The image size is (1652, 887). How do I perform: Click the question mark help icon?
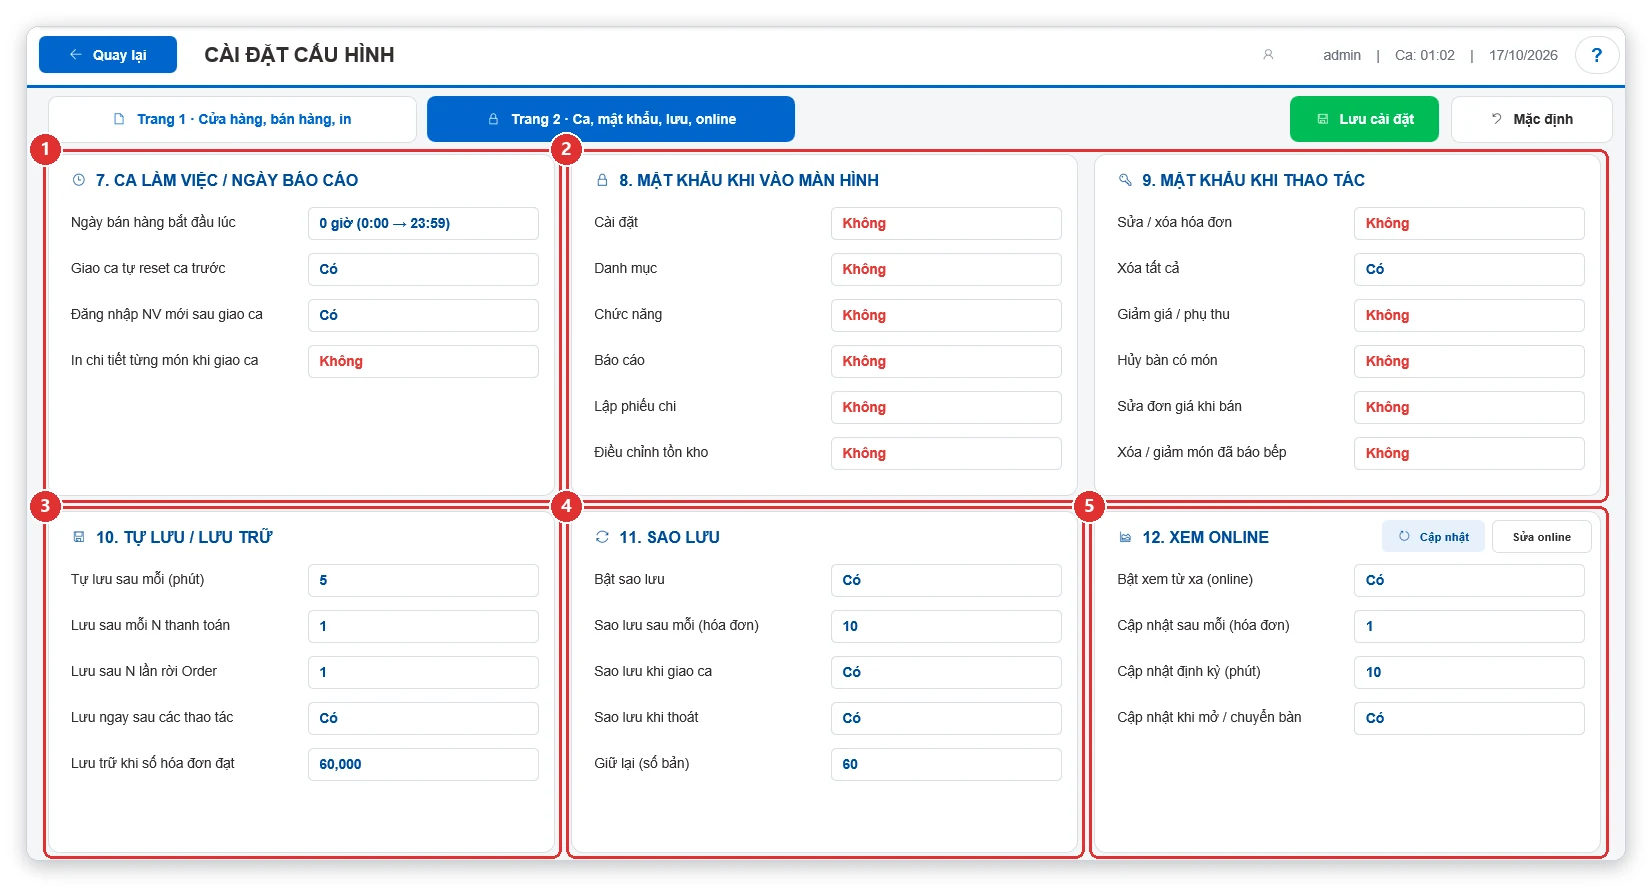(1596, 55)
